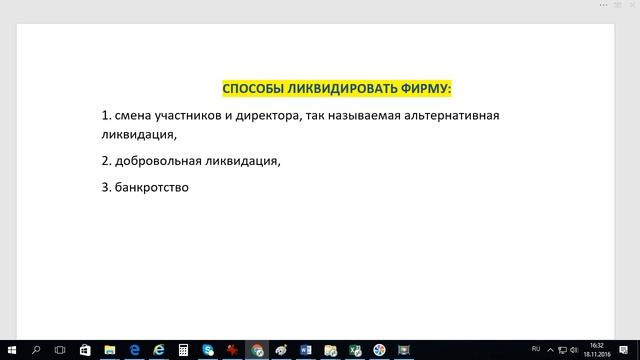Click the line '2. добровольная ликвидация,'

click(x=191, y=161)
